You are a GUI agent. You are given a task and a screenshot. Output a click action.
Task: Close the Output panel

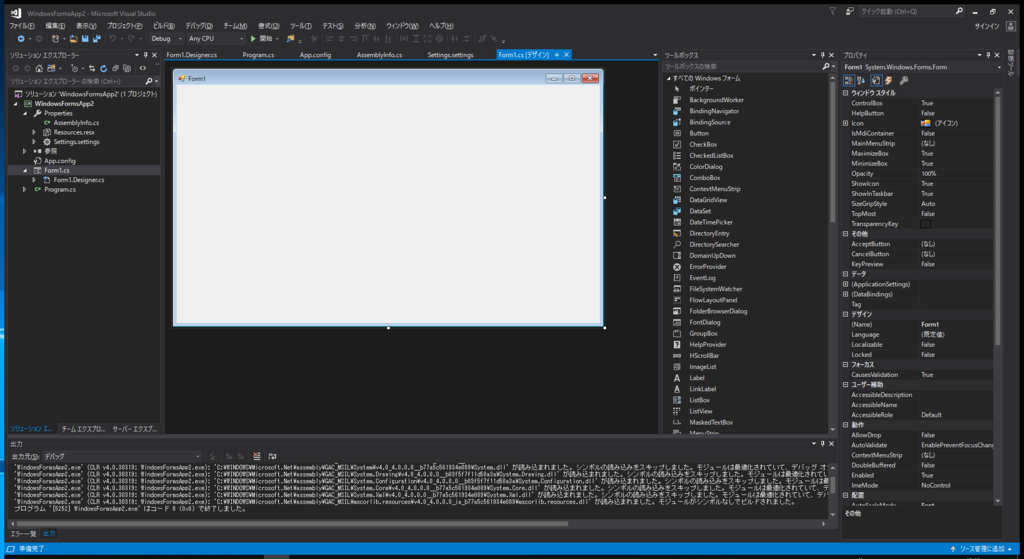pos(831,443)
